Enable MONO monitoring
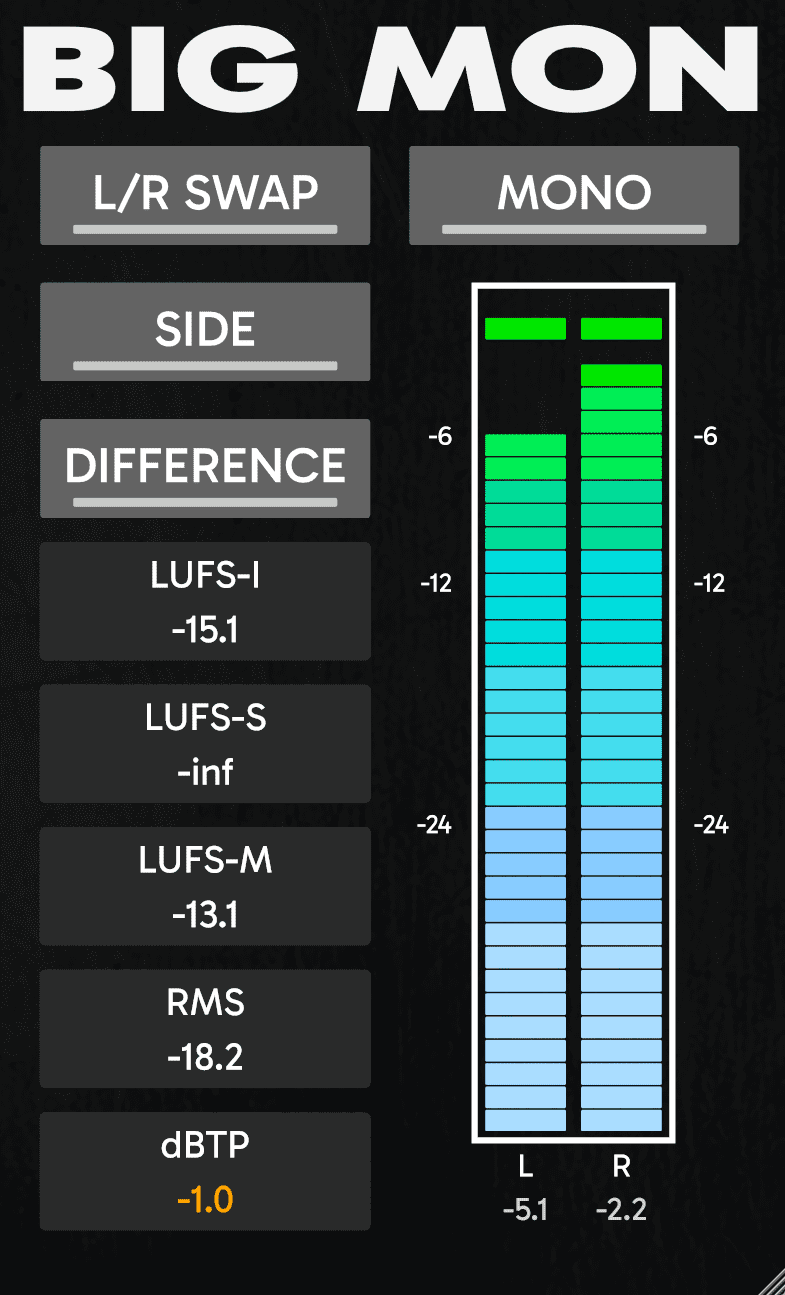 coord(574,195)
